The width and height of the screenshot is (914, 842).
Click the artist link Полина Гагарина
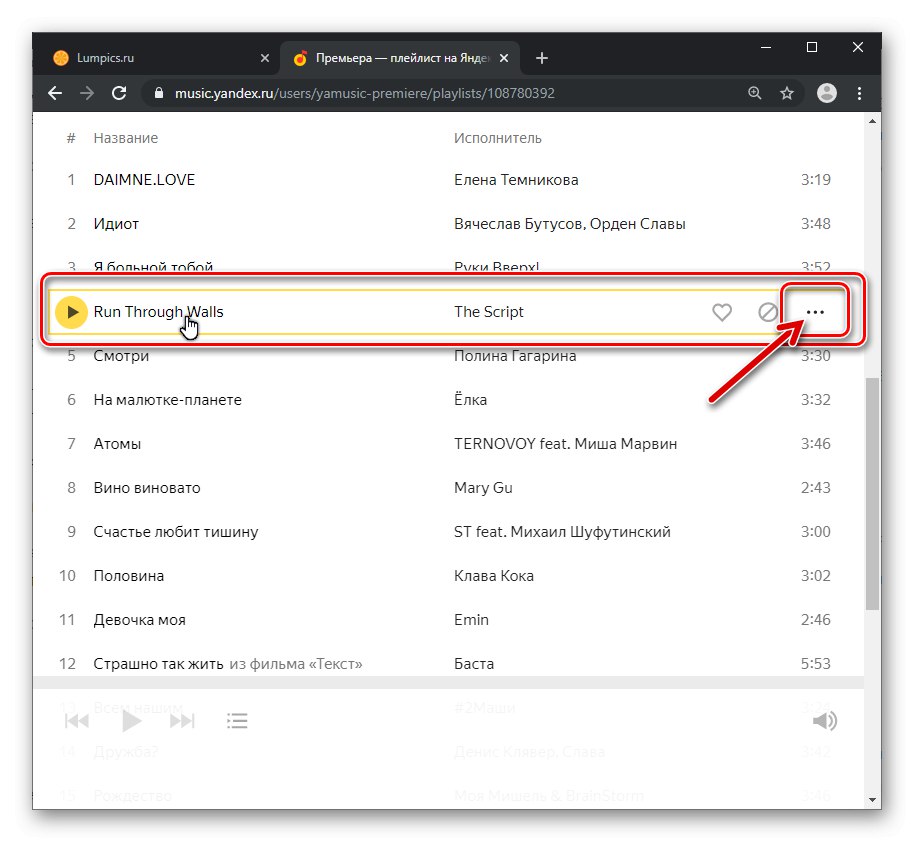[515, 356]
